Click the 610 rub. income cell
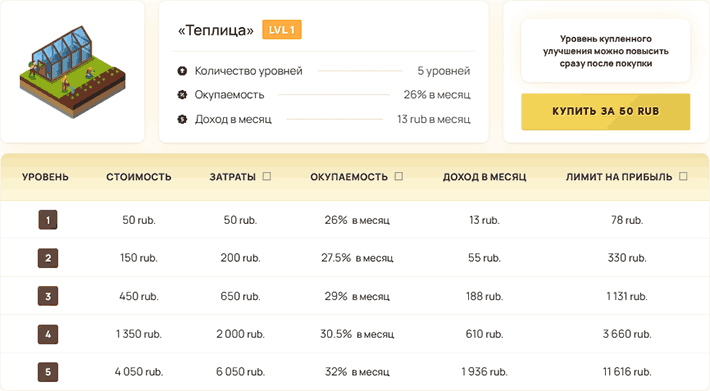Image resolution: width=710 pixels, height=391 pixels. click(485, 334)
